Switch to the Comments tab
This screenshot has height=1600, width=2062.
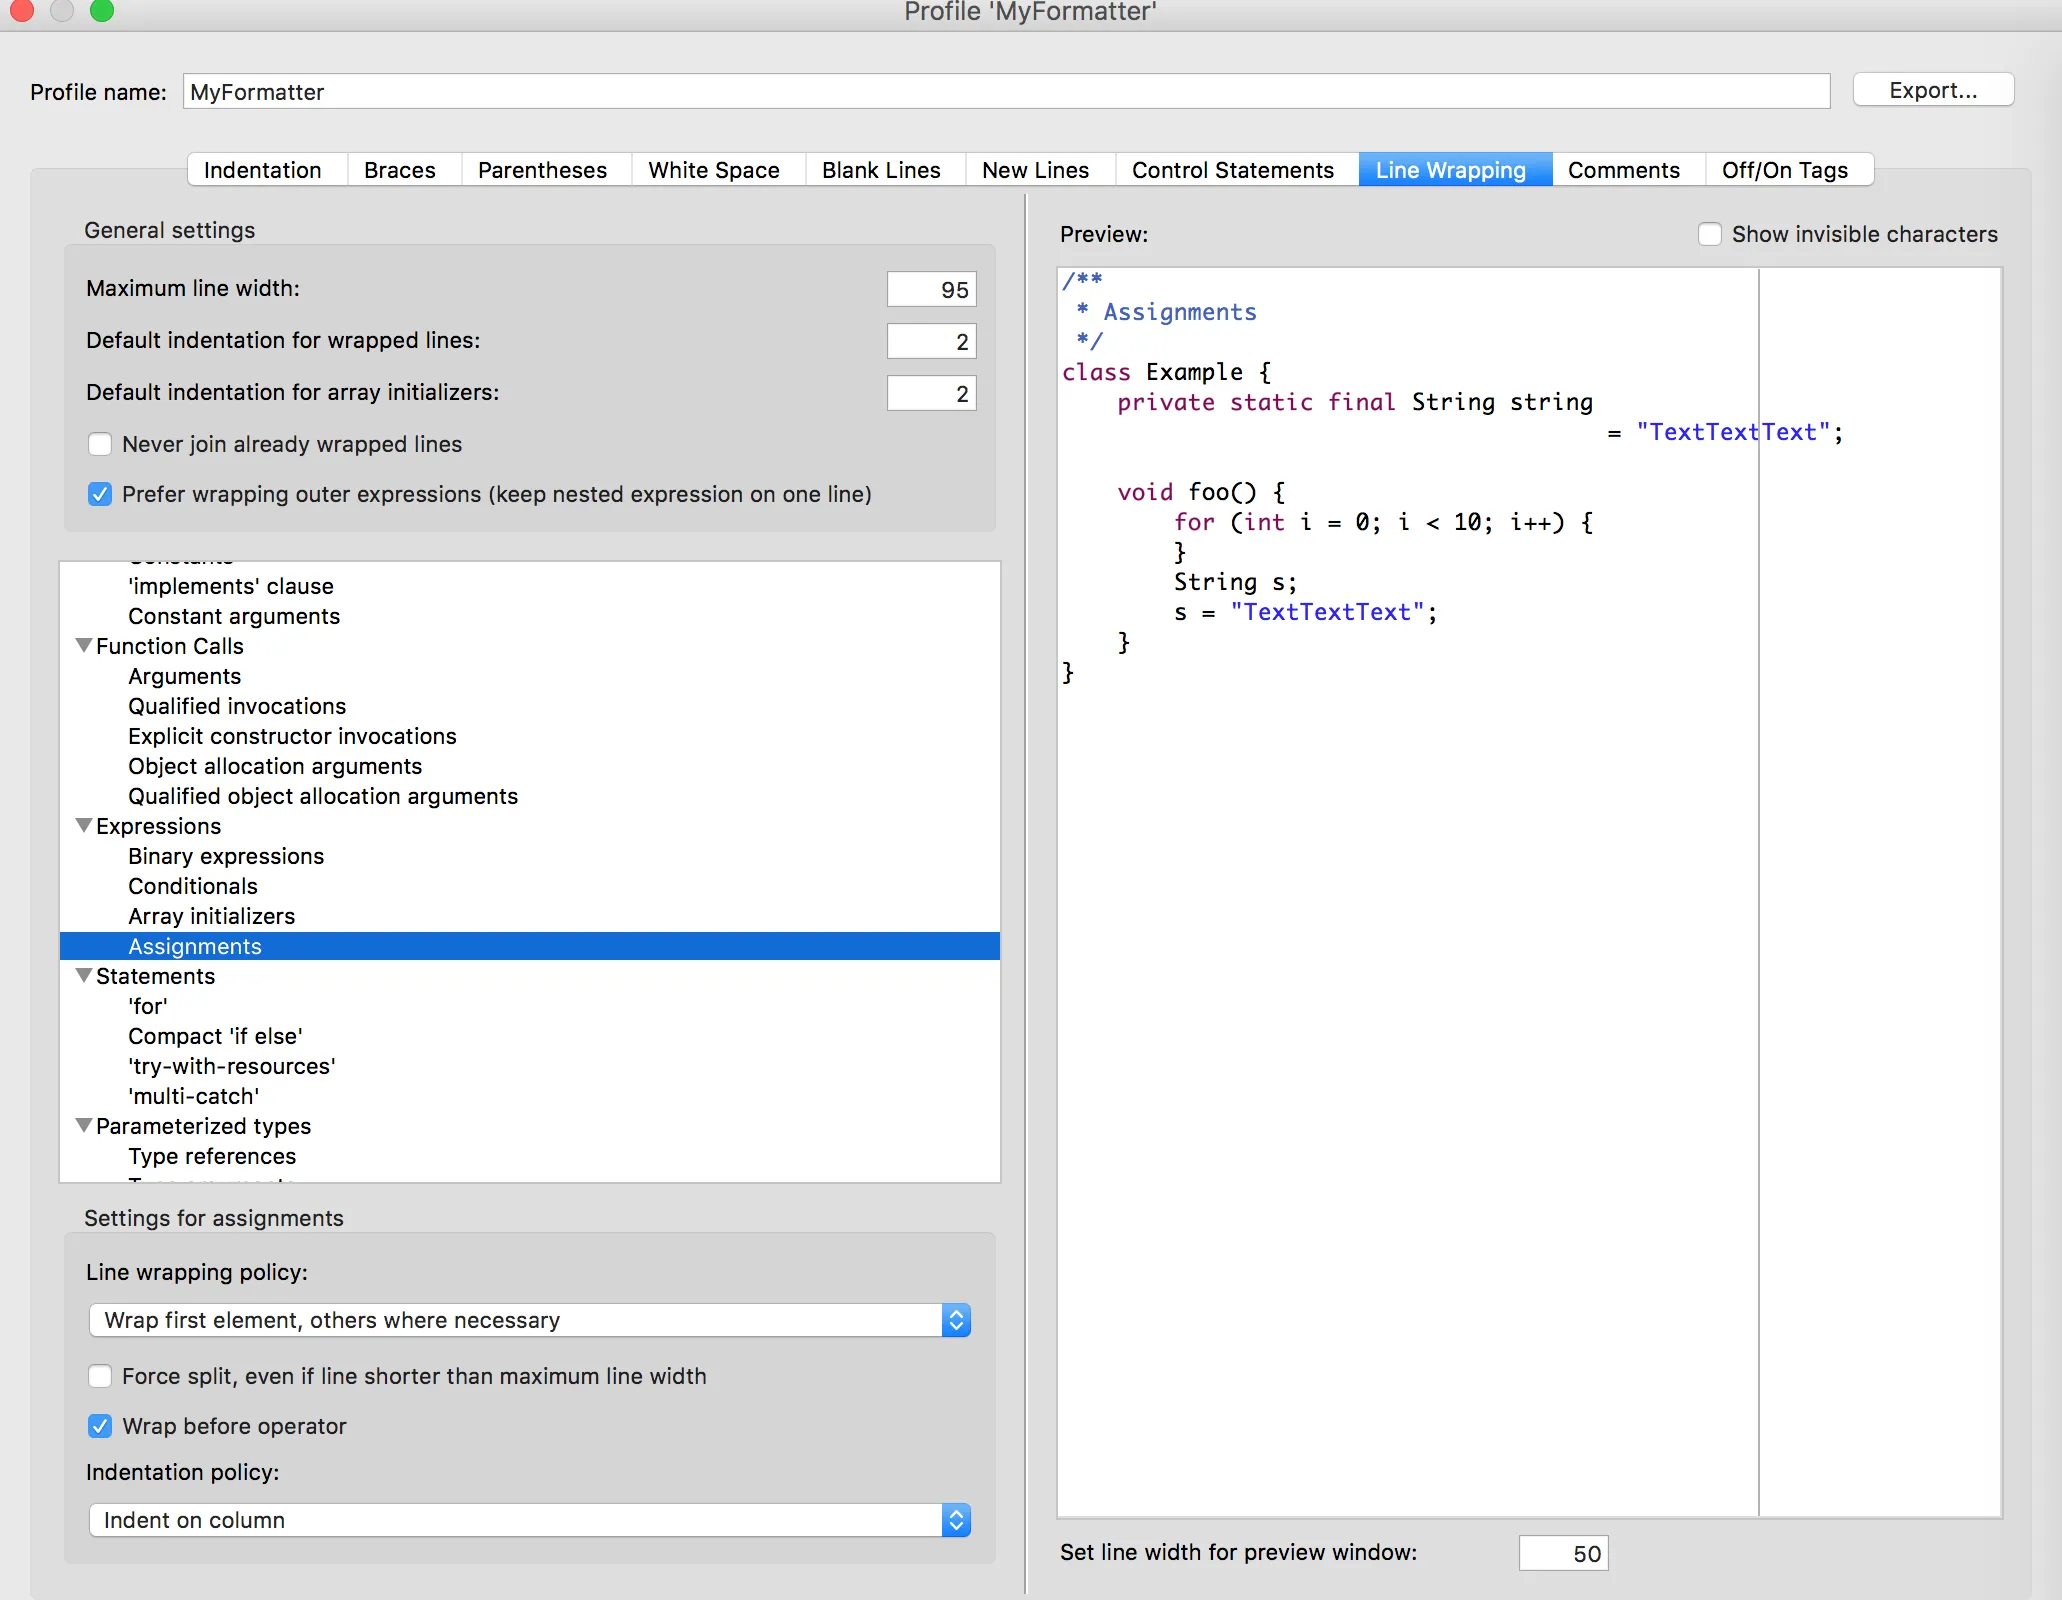pyautogui.click(x=1623, y=170)
